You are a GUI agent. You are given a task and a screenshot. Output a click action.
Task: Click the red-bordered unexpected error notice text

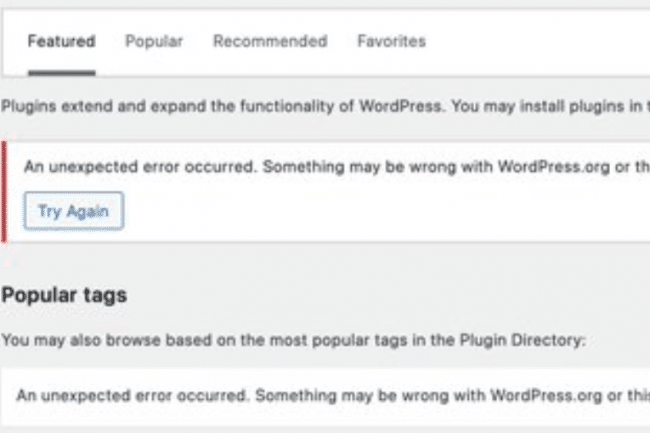337,167
